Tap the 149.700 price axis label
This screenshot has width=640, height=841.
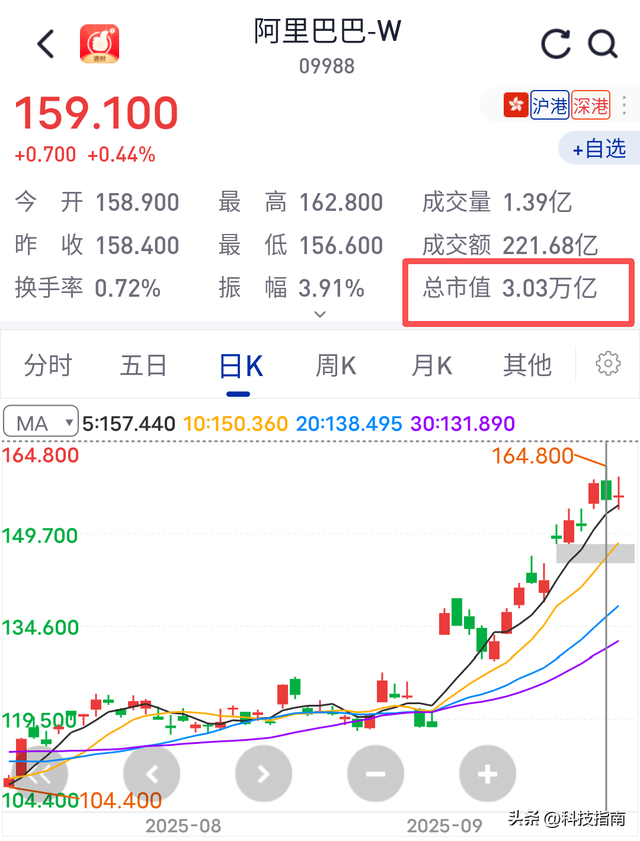tap(40, 535)
